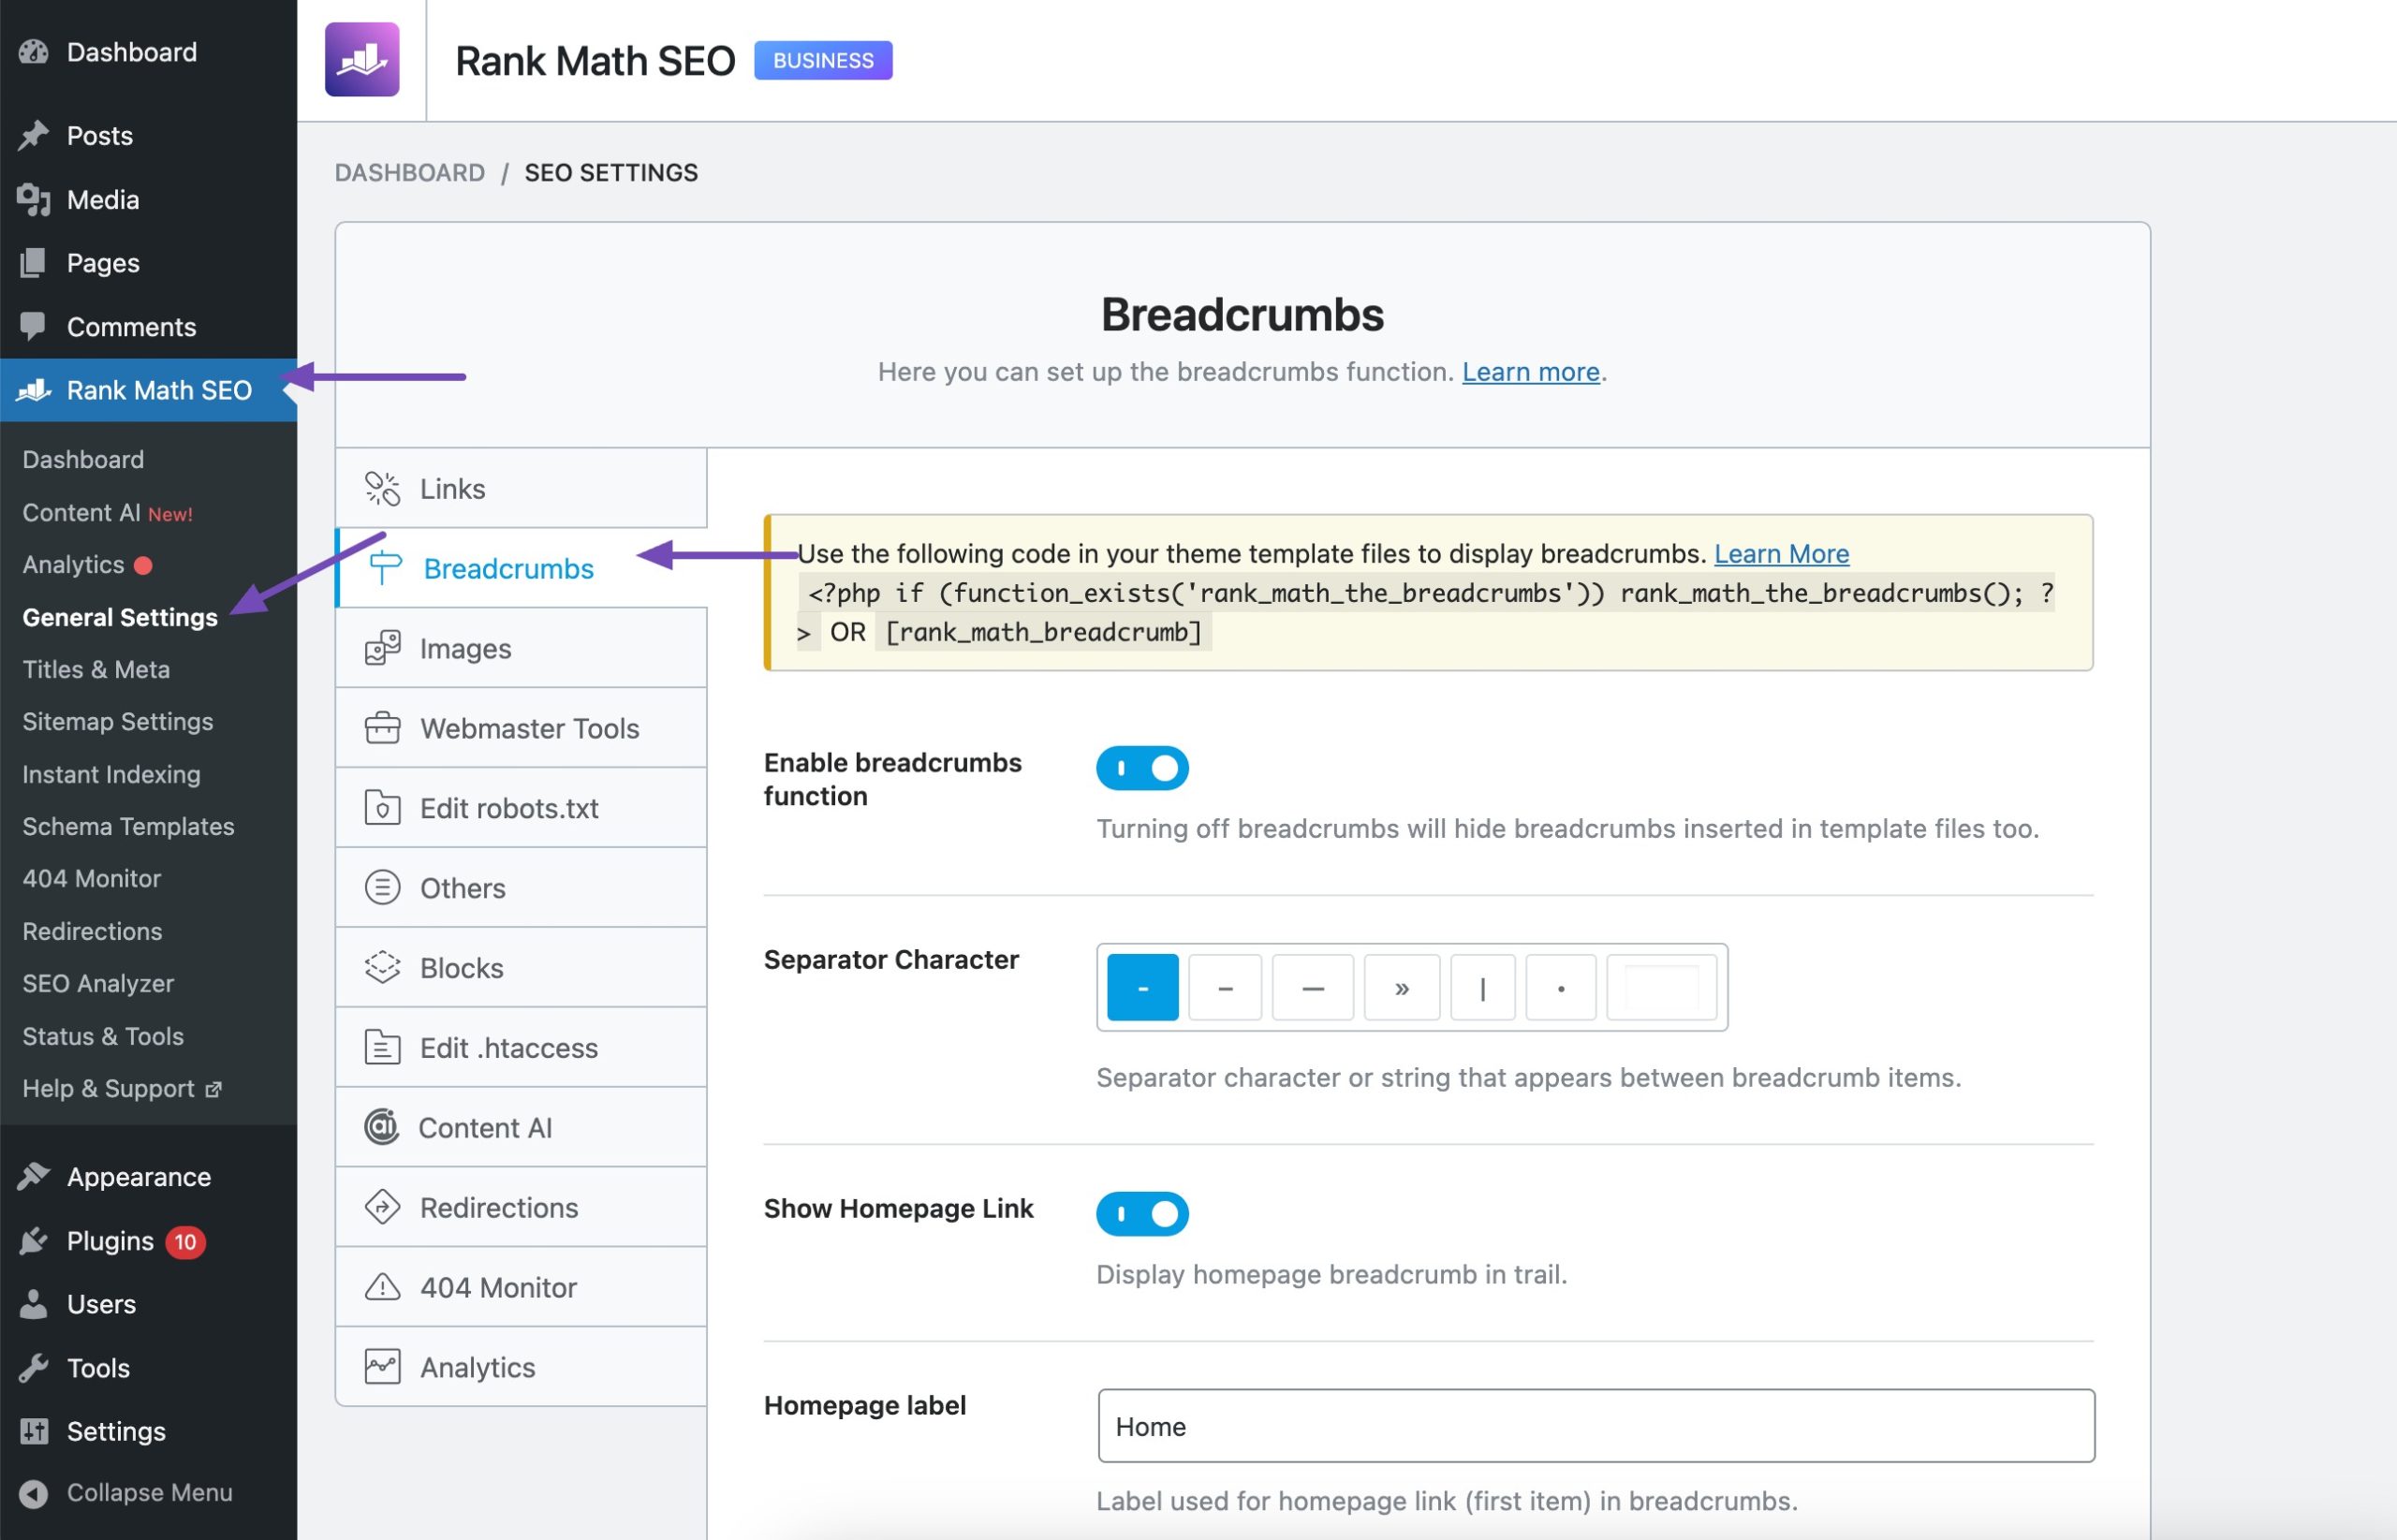Click the Plugins icon in sidebar
The width and height of the screenshot is (2397, 1540).
tap(34, 1241)
